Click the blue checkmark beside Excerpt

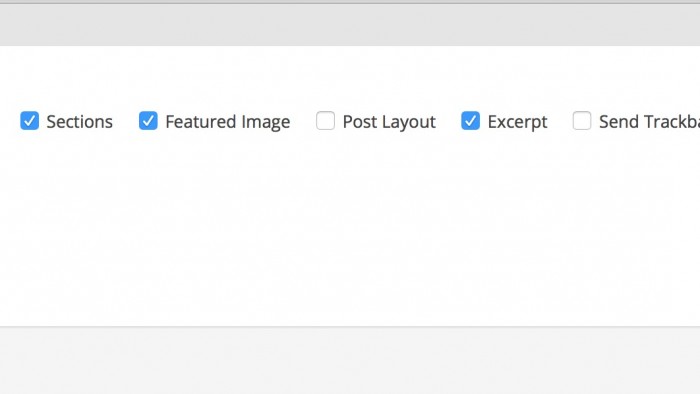click(x=471, y=121)
